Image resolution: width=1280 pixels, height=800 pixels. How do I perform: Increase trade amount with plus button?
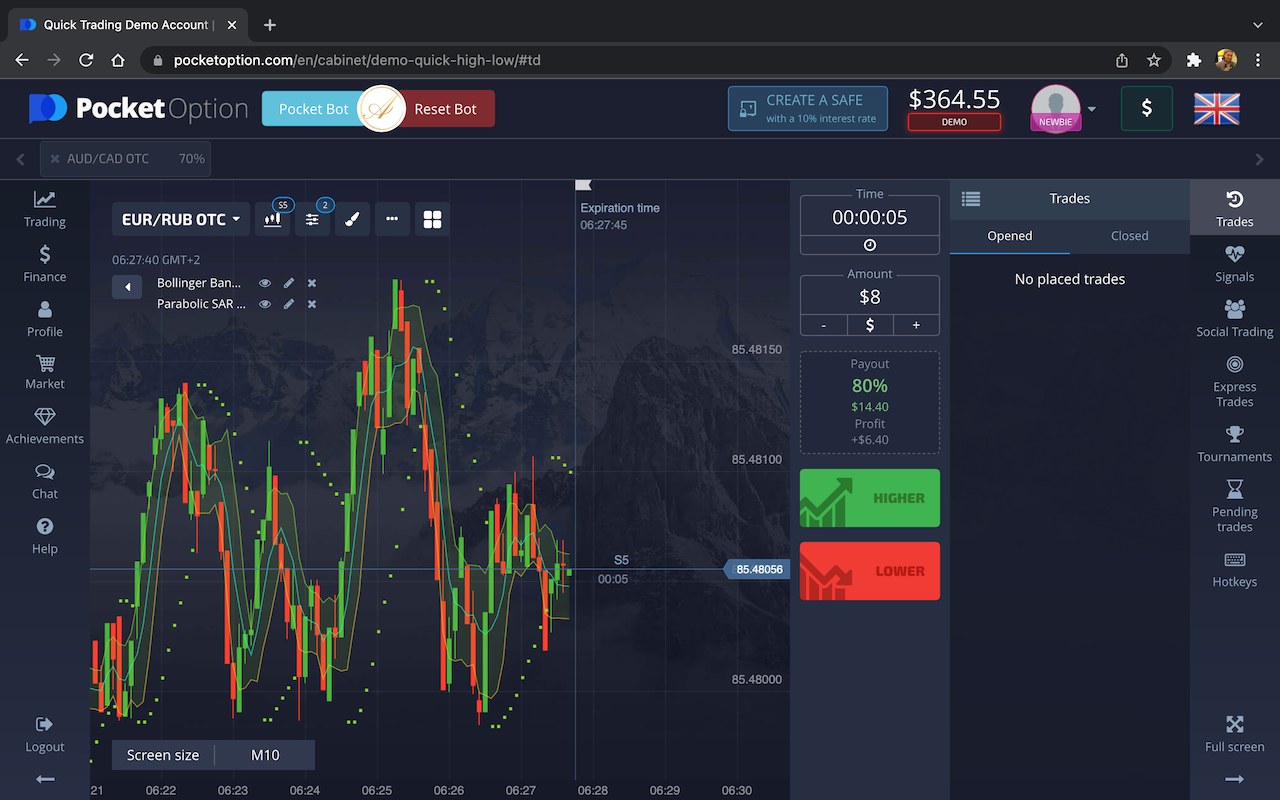tap(916, 325)
